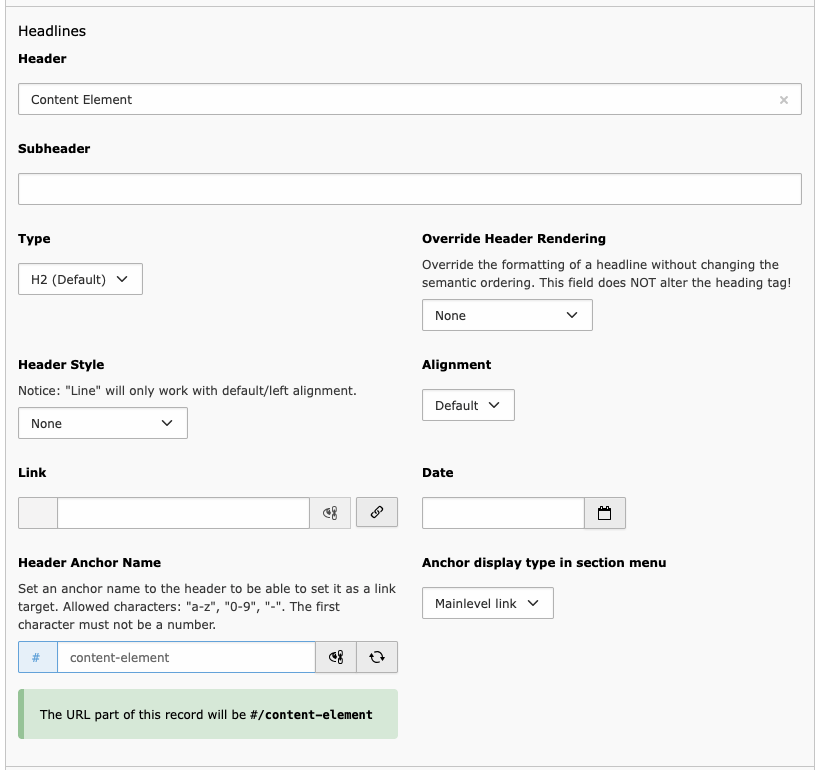Image resolution: width=820 pixels, height=770 pixels.
Task: Expand the Alignment dropdown set to Default
Action: pos(468,405)
